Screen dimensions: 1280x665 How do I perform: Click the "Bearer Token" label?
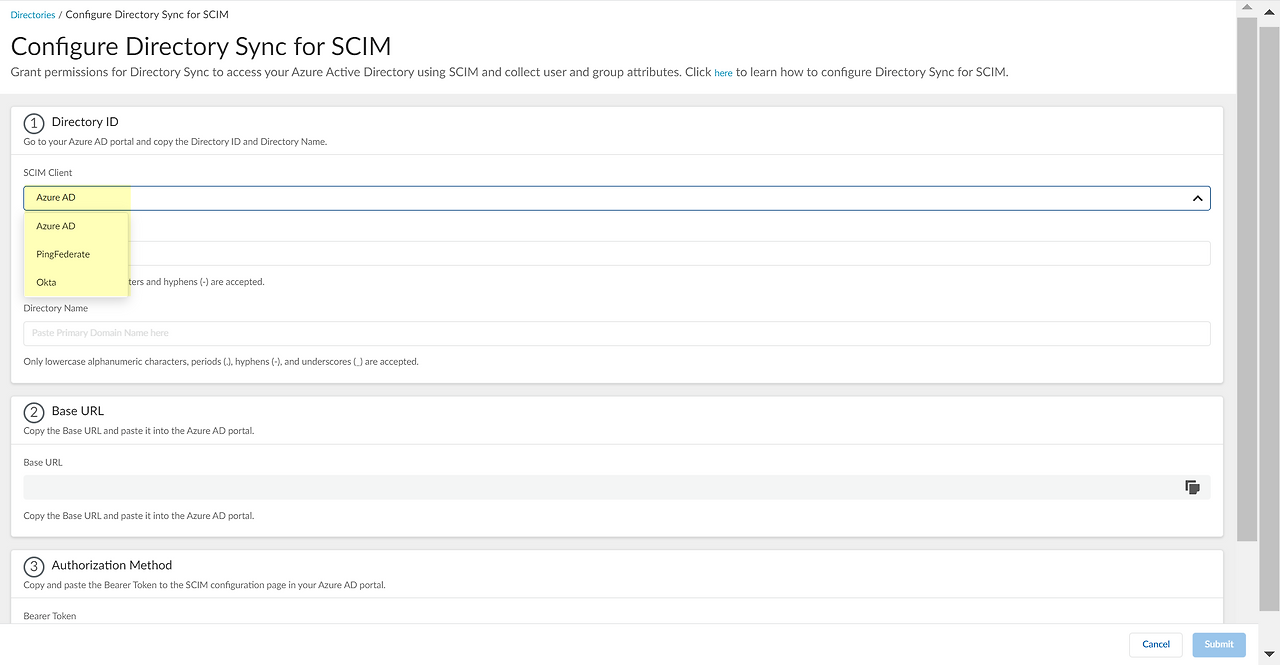coord(50,616)
